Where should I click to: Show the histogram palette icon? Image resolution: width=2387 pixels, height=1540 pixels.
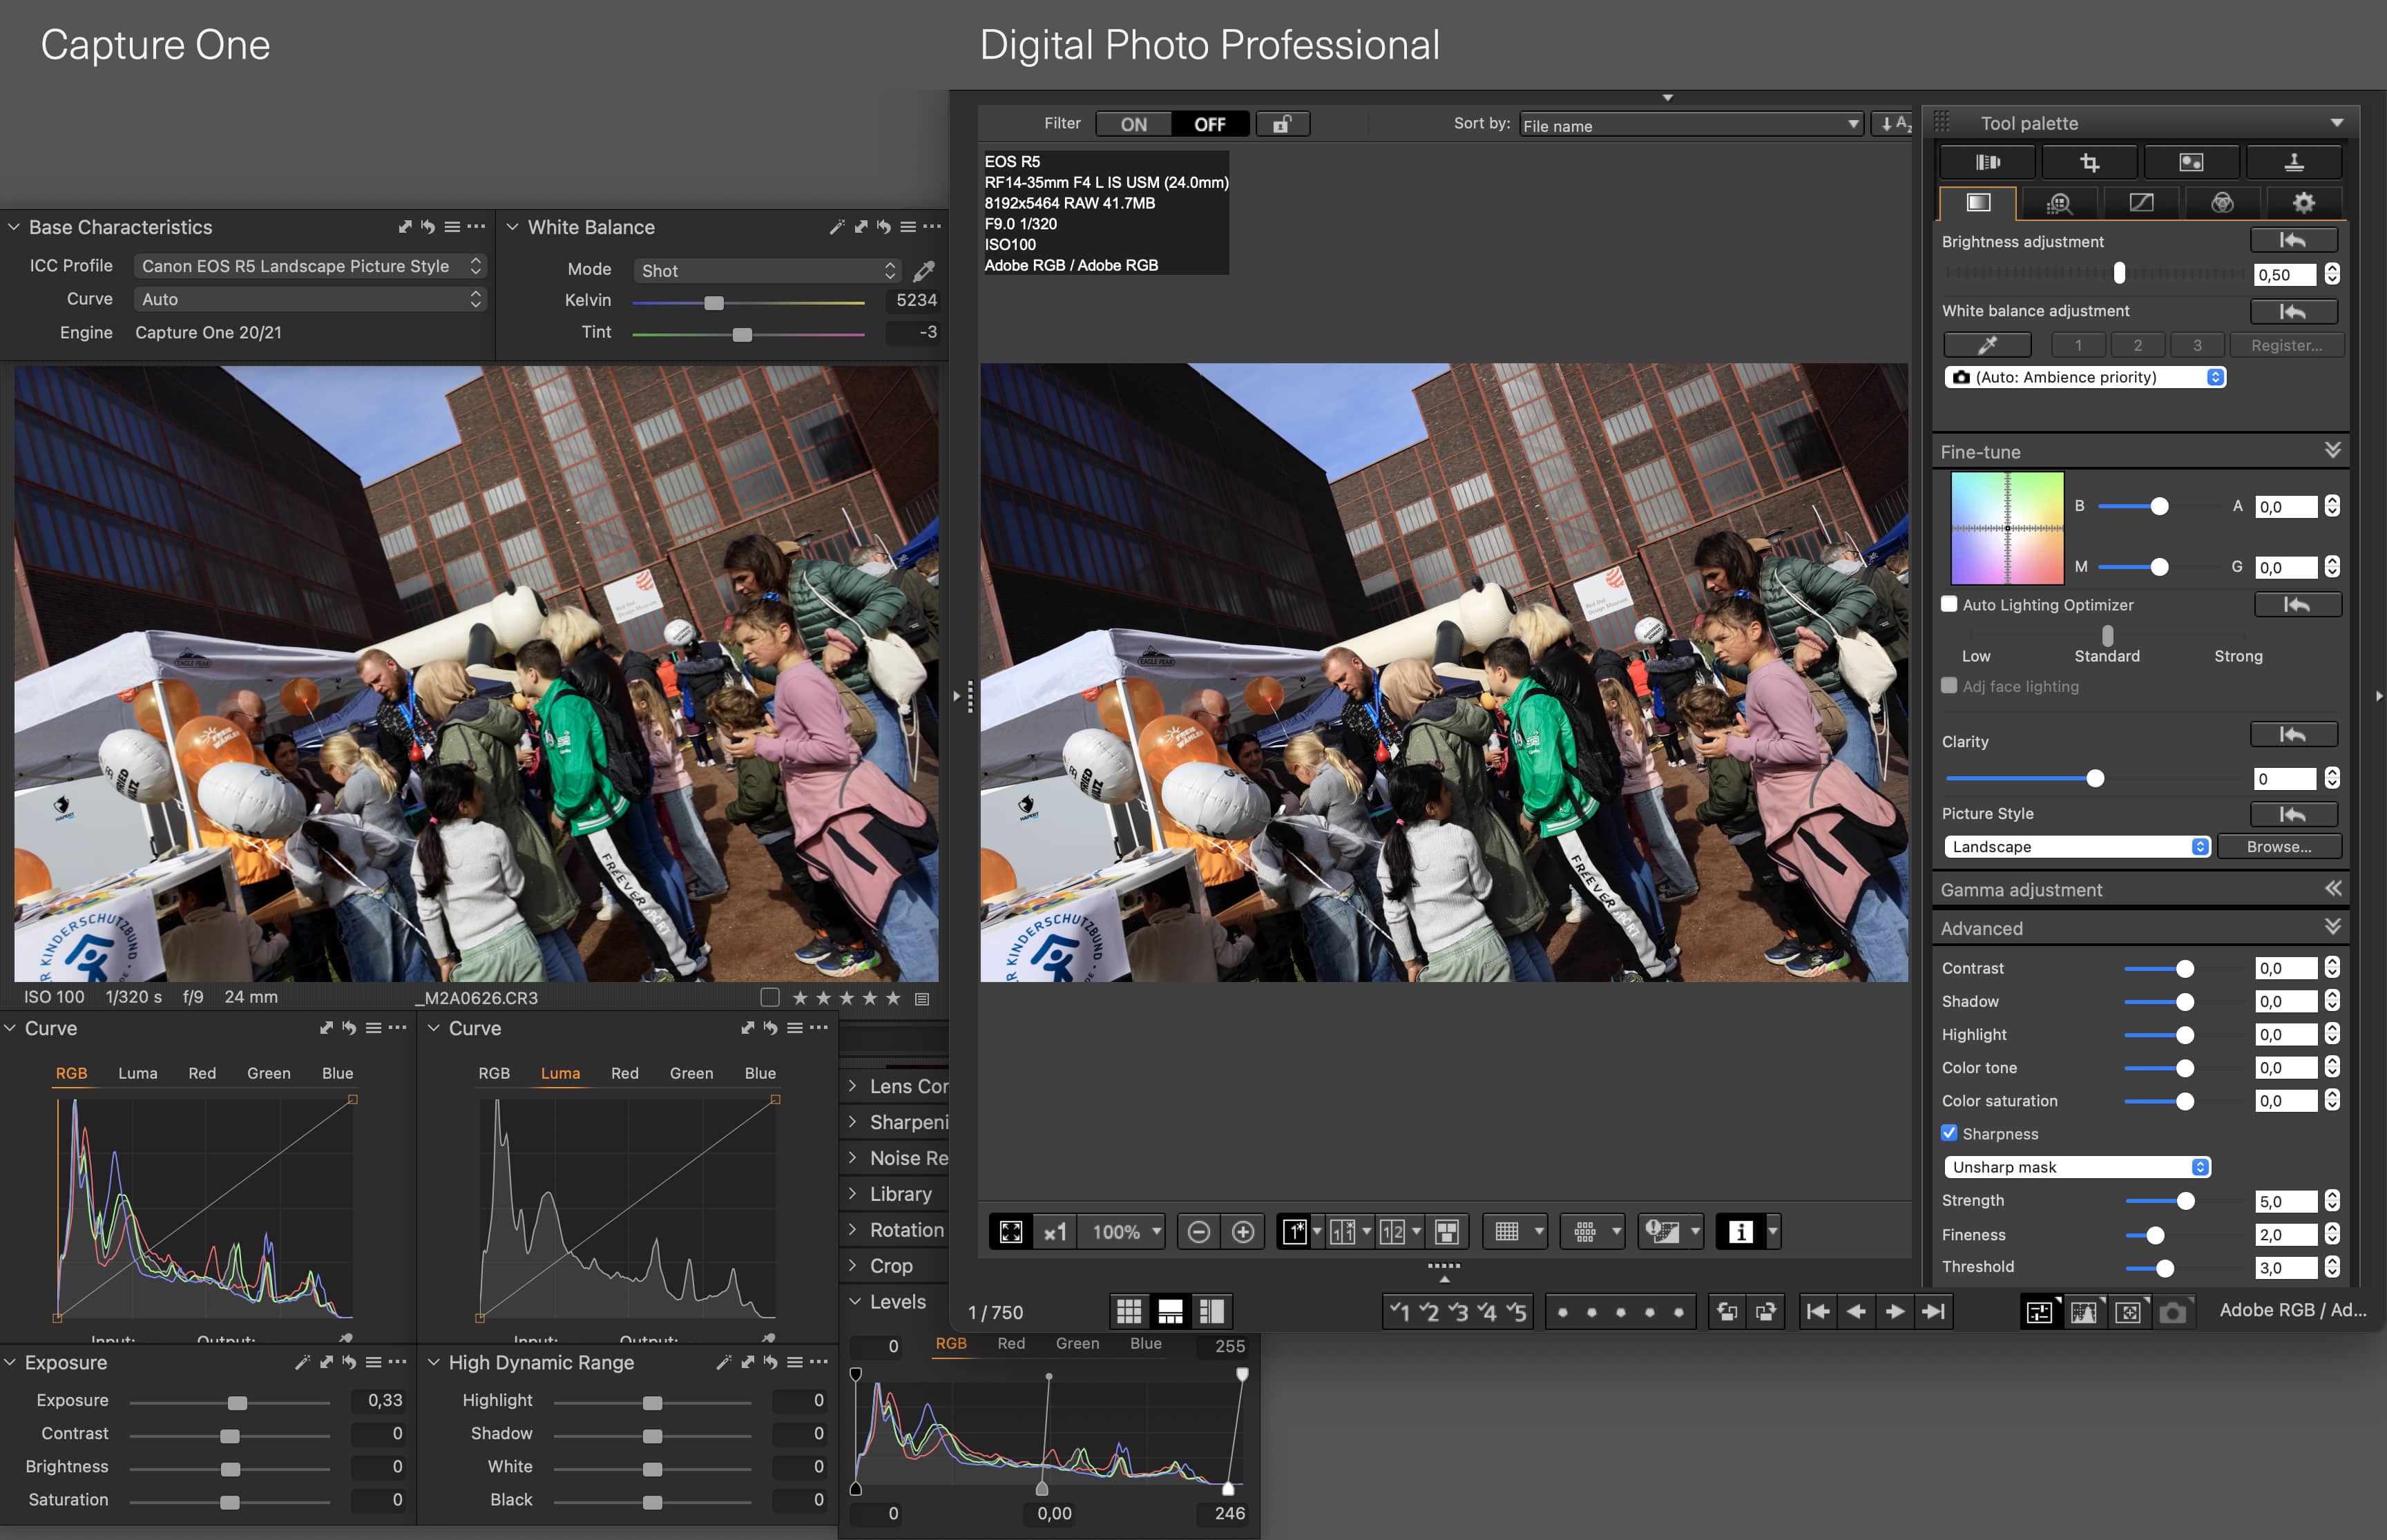pyautogui.click(x=2084, y=1311)
